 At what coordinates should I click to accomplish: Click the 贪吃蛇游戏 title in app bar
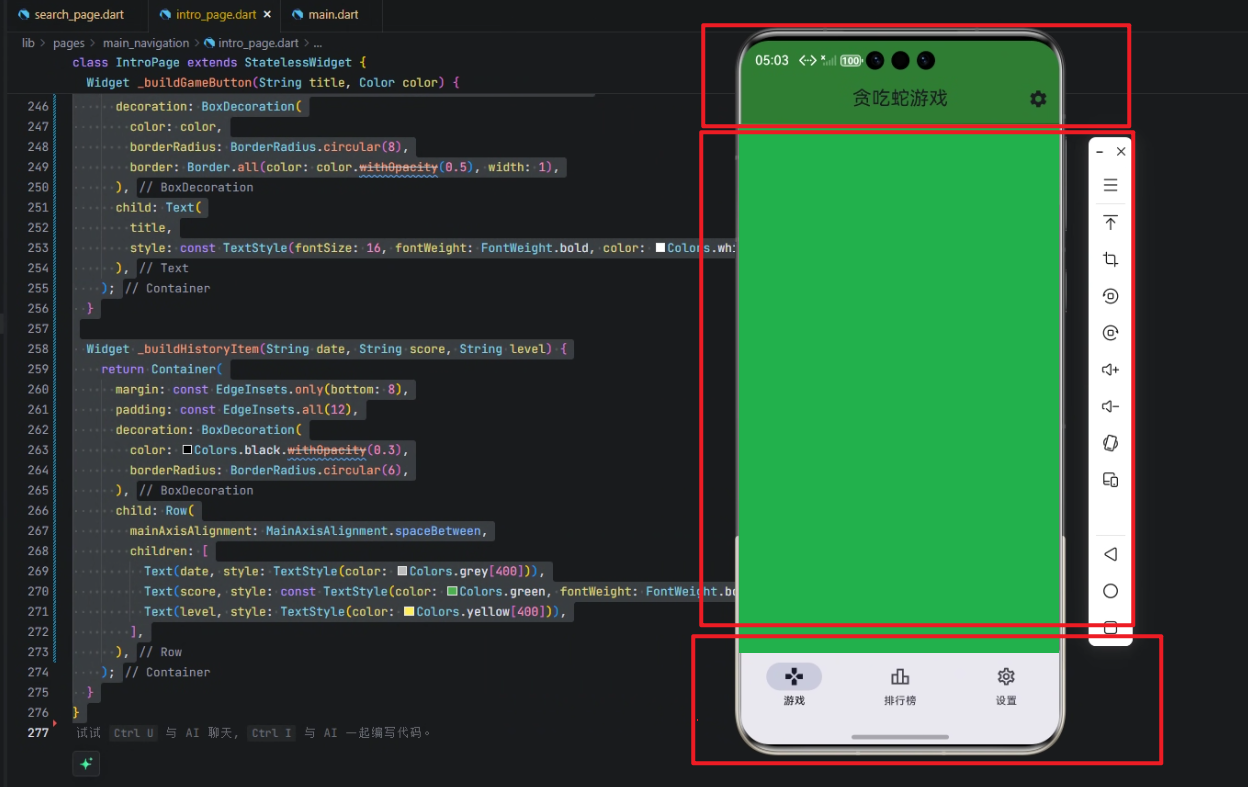899,98
